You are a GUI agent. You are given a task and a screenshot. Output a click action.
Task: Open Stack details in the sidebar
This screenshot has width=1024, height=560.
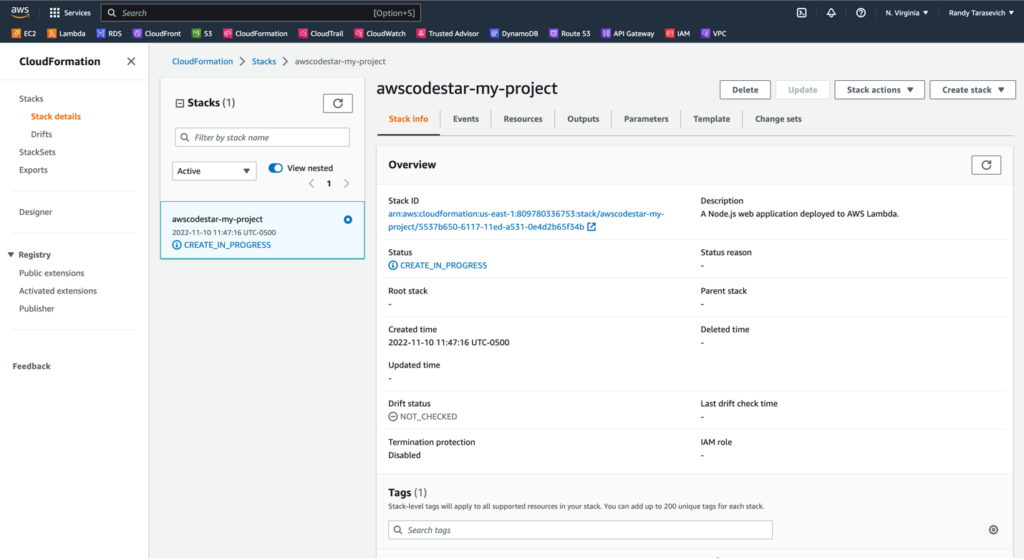tap(56, 116)
